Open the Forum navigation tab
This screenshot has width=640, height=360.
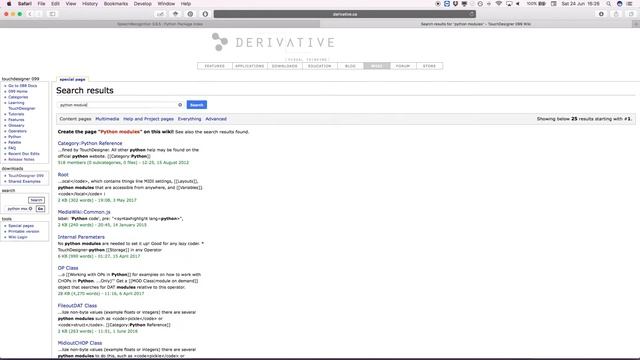click(403, 66)
